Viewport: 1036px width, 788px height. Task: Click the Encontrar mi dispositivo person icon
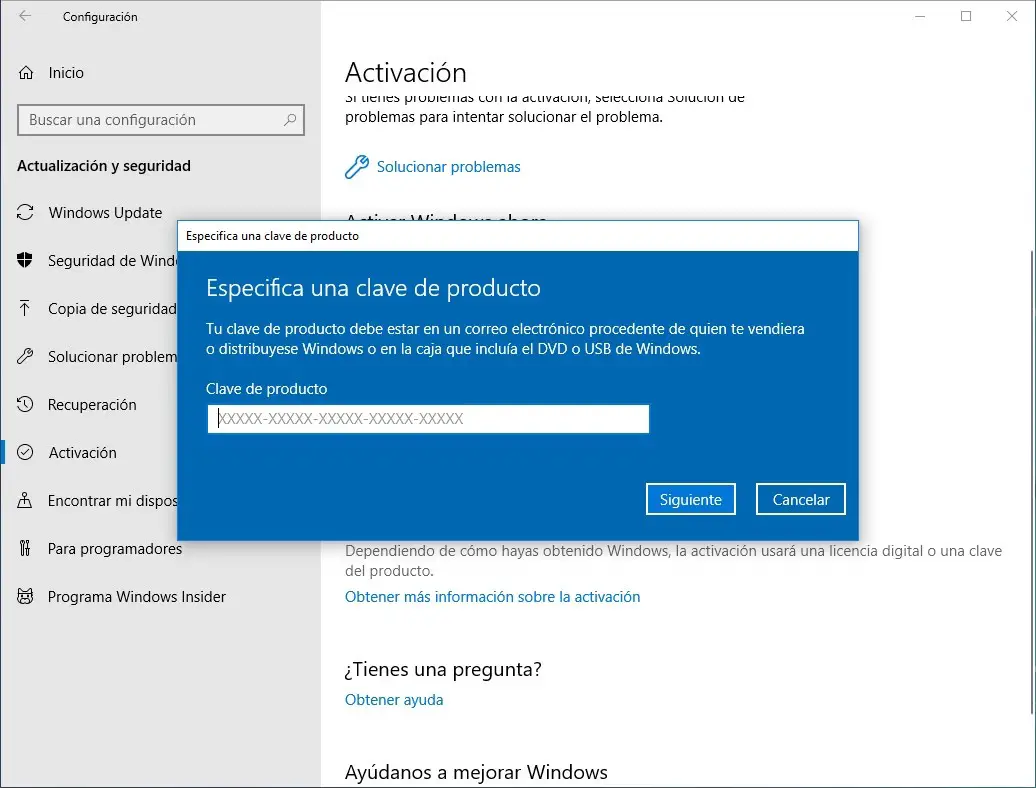[x=24, y=501]
